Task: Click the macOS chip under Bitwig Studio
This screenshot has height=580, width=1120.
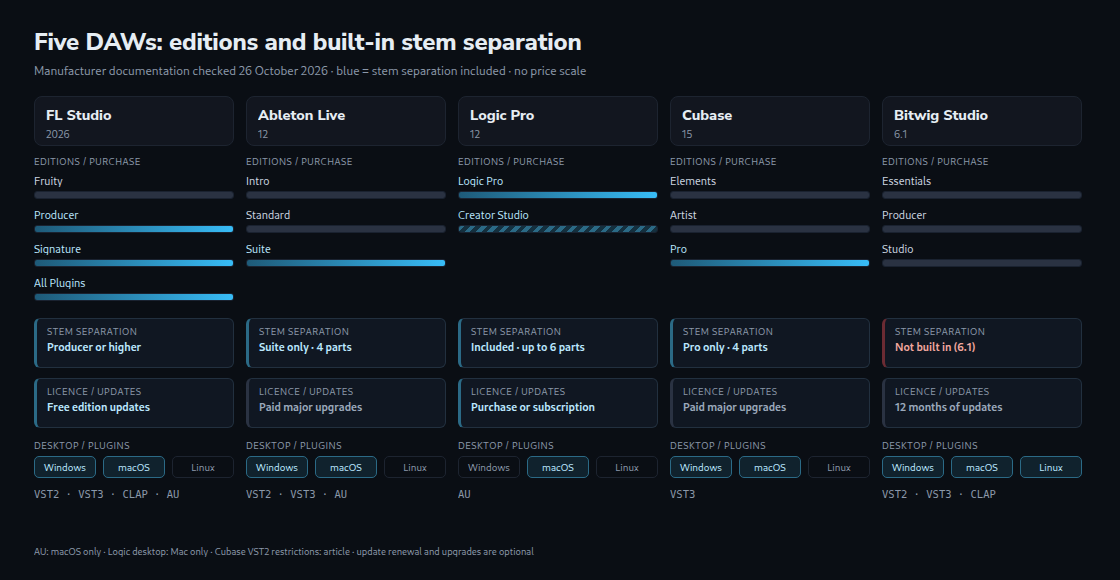Action: pyautogui.click(x=982, y=467)
